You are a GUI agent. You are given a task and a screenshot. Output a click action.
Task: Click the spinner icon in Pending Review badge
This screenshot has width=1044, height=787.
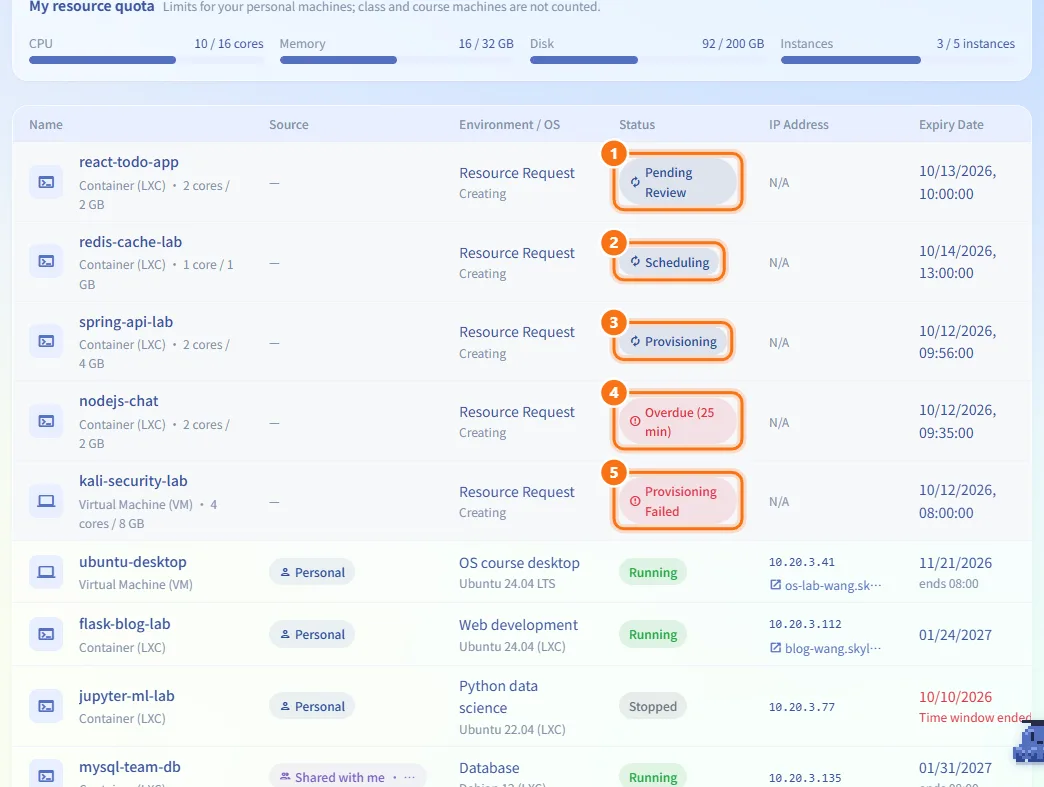tap(635, 182)
